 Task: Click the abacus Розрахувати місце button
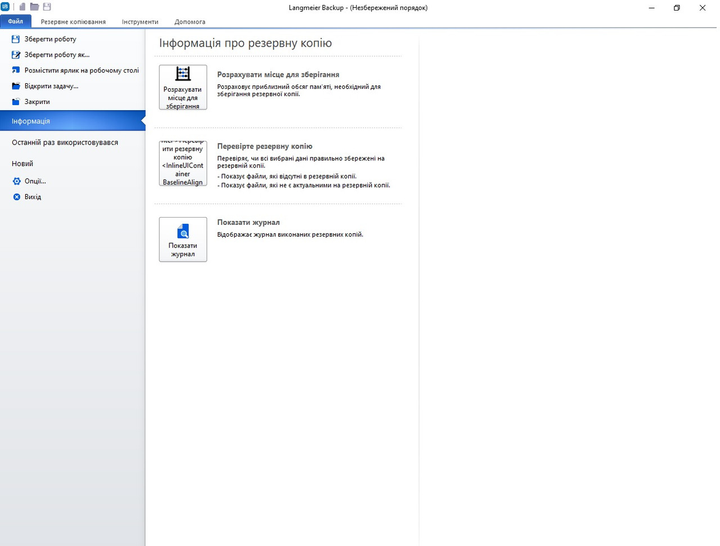pyautogui.click(x=183, y=87)
